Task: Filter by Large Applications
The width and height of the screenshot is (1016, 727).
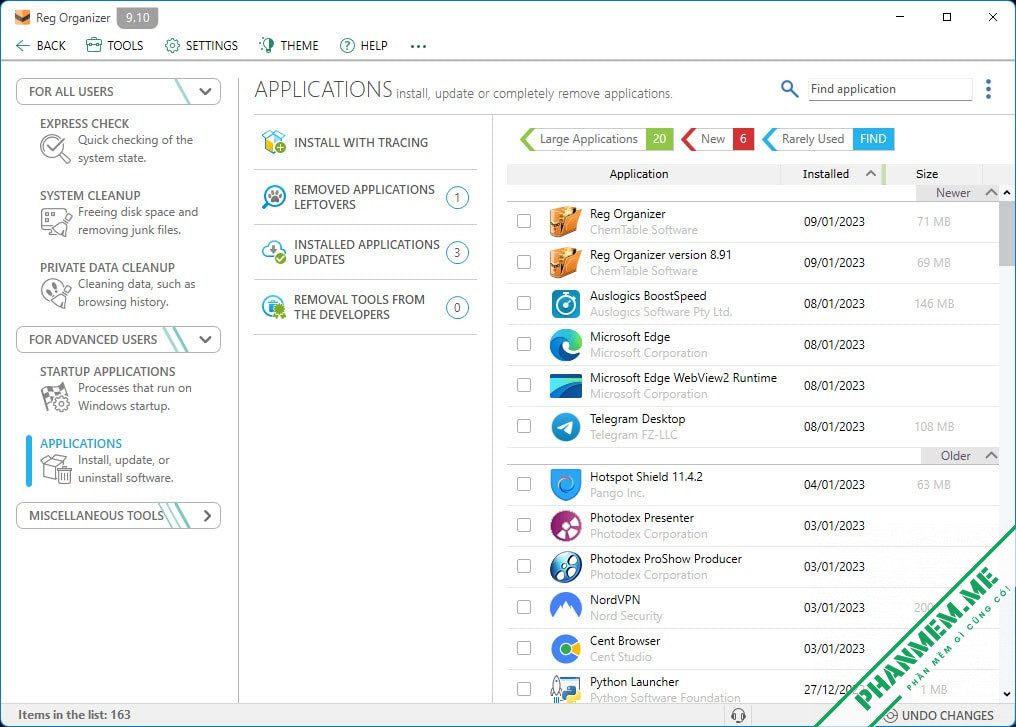Action: [597, 139]
